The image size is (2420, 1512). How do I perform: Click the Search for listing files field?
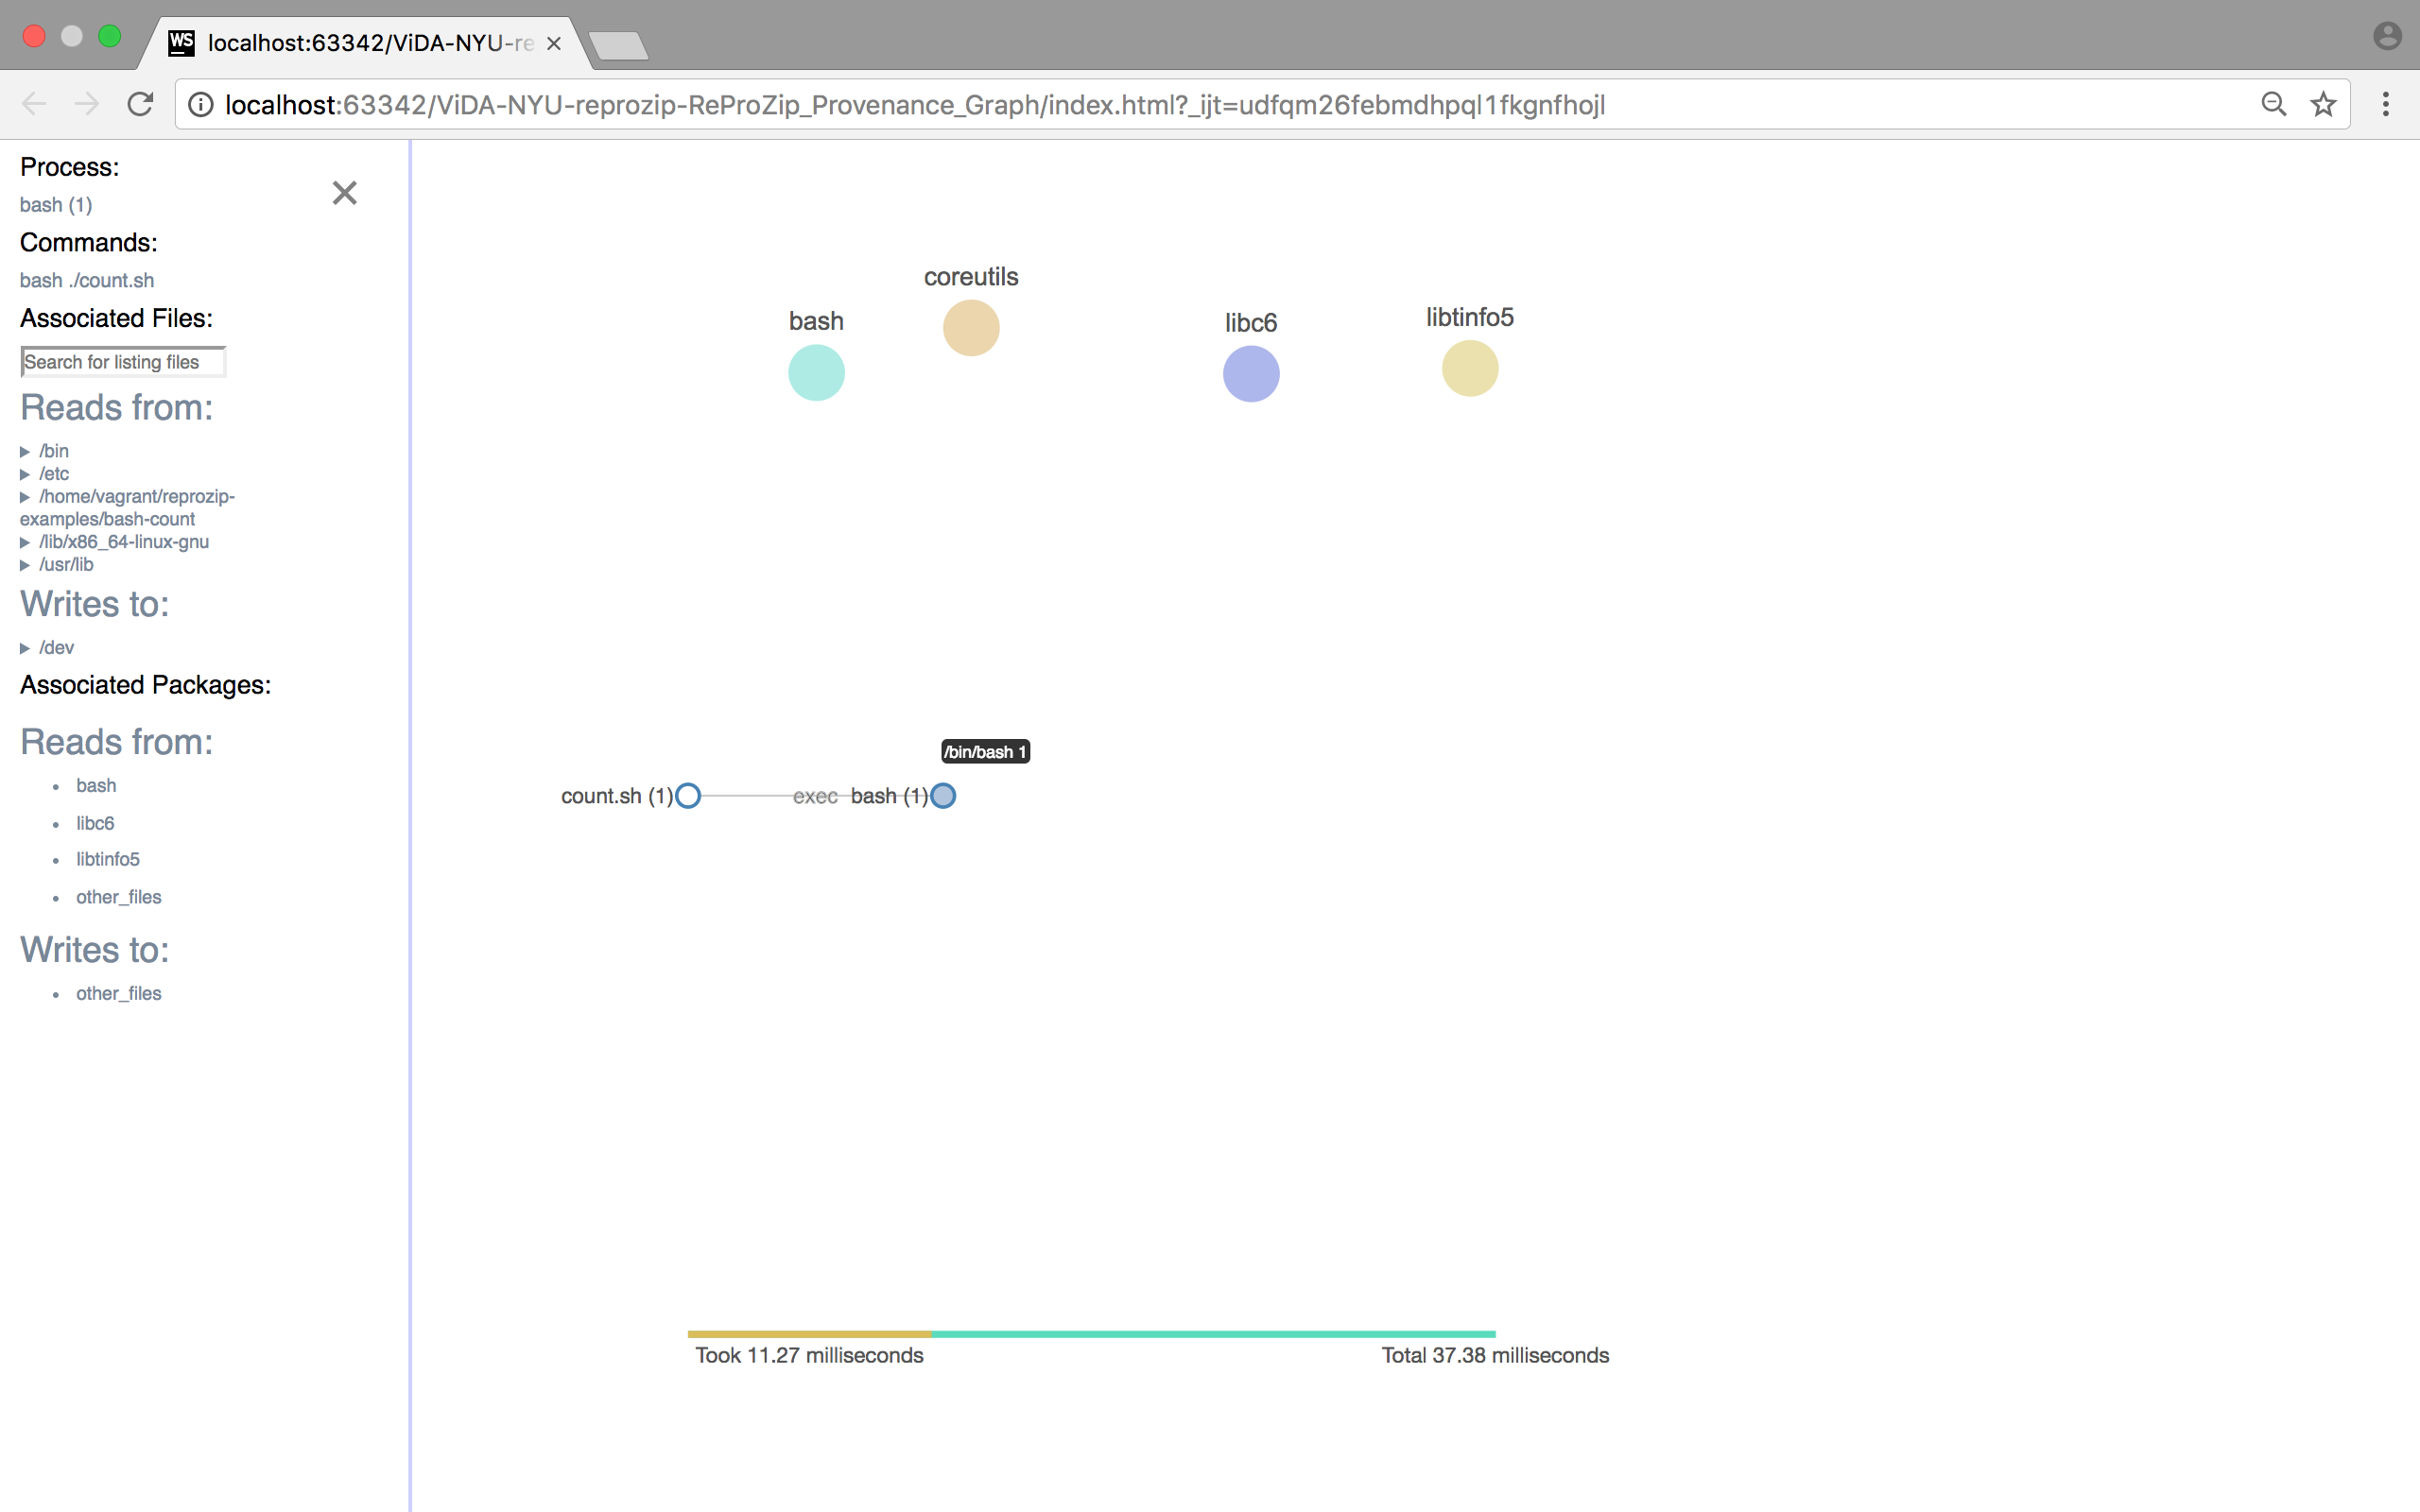122,362
